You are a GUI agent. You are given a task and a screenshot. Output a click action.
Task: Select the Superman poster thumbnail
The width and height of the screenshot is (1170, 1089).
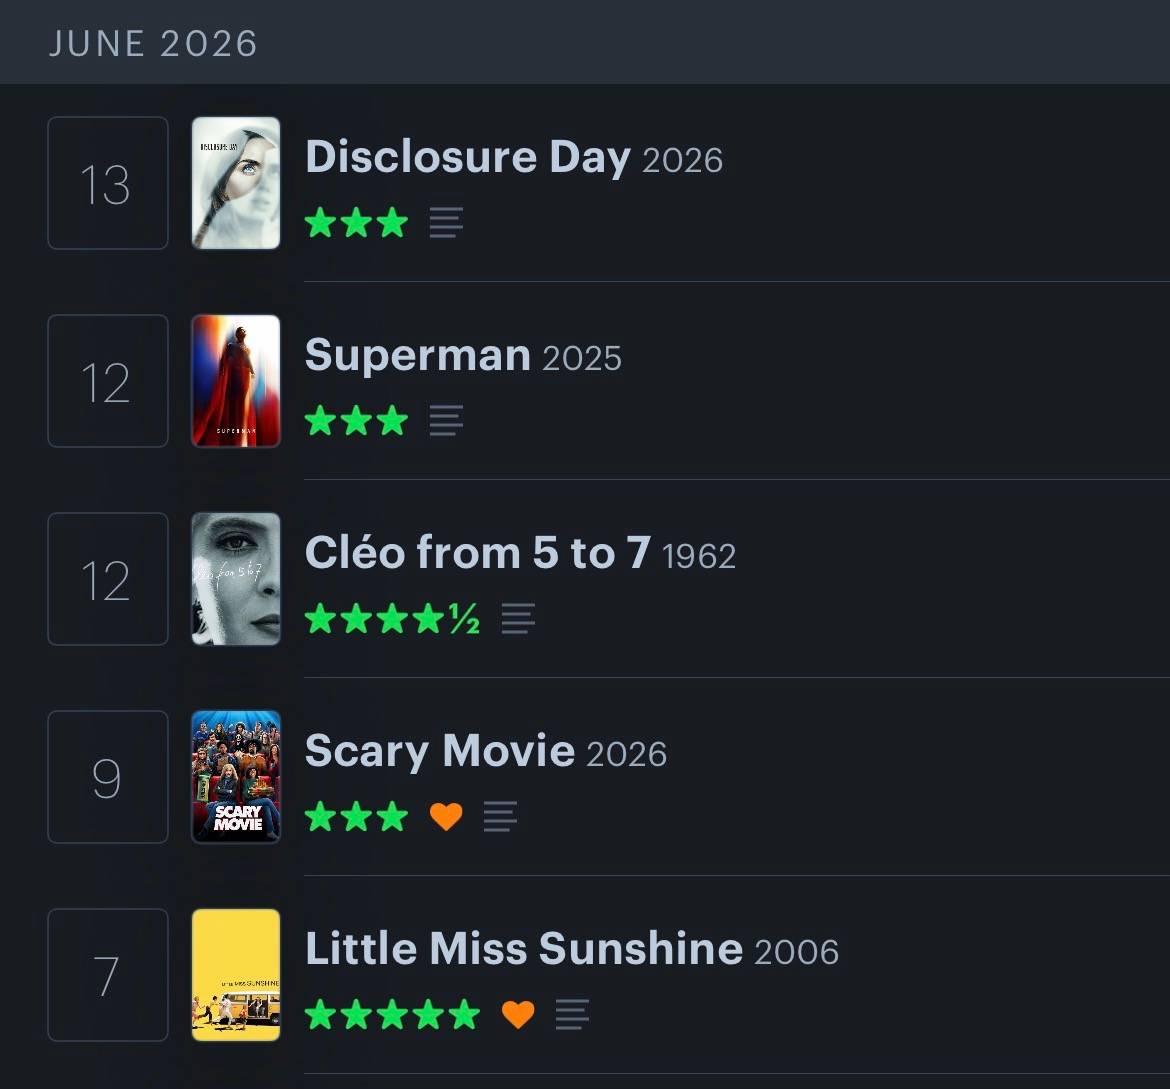[x=236, y=381]
